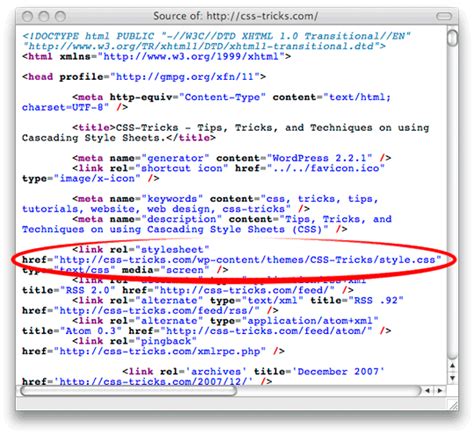474x434 pixels.
Task: Click the vertical scrollbar up arrow
Action: (452, 366)
